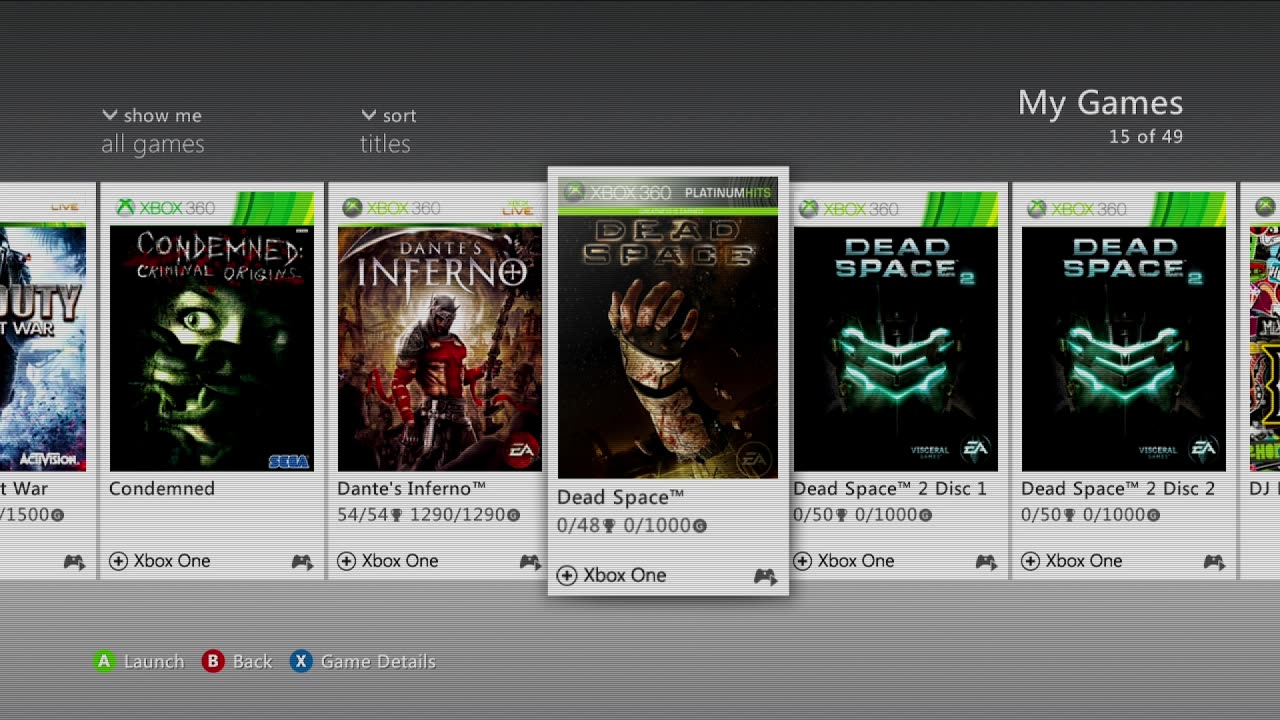Click the Xbox 360 logo on Condemned banner
This screenshot has width=1280, height=720.
(x=166, y=208)
